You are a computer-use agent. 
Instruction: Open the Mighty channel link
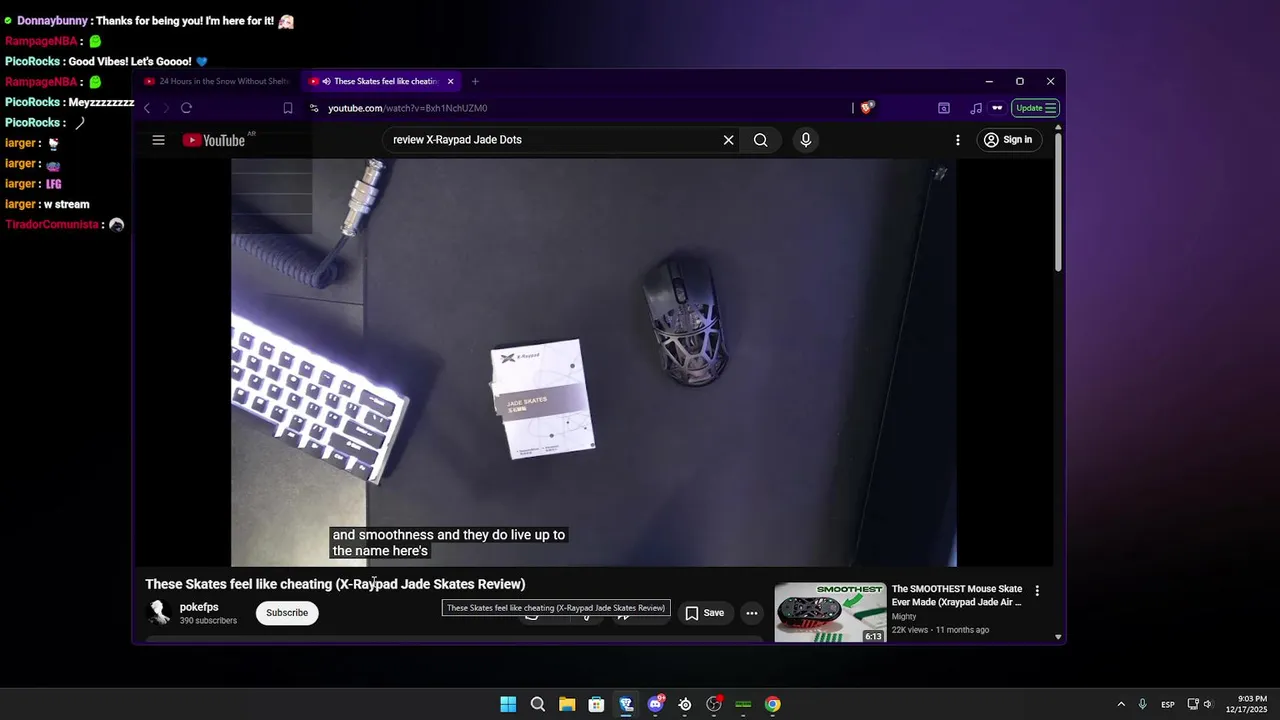[x=904, y=617]
